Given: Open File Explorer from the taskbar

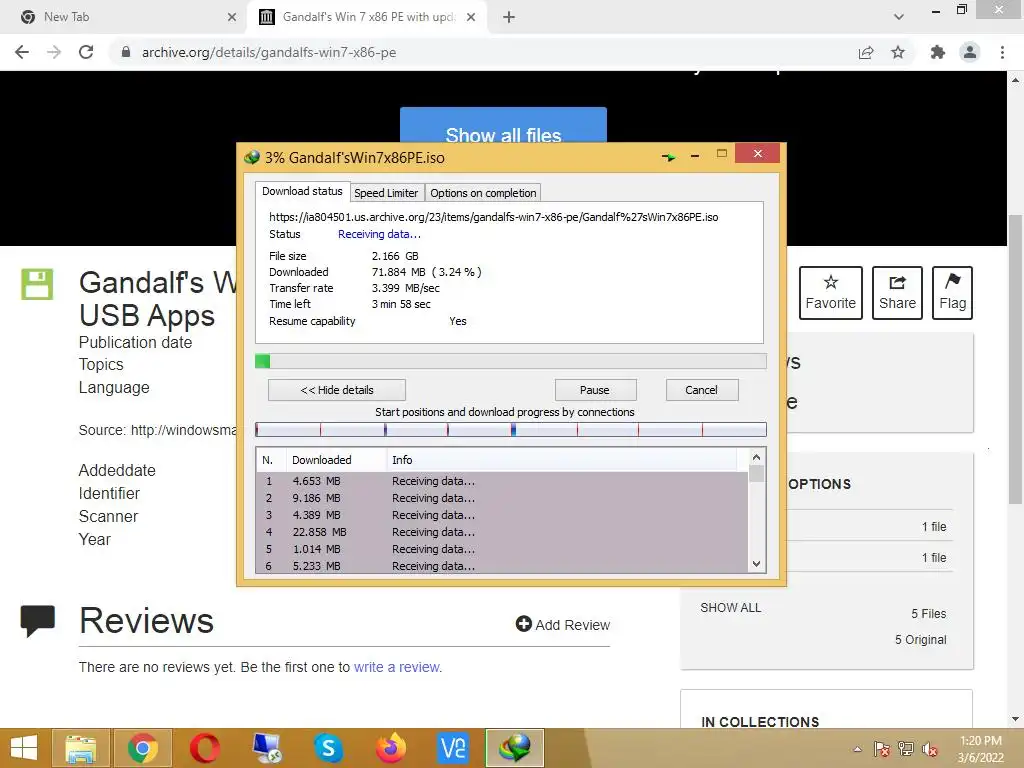Looking at the screenshot, I should click(80, 748).
